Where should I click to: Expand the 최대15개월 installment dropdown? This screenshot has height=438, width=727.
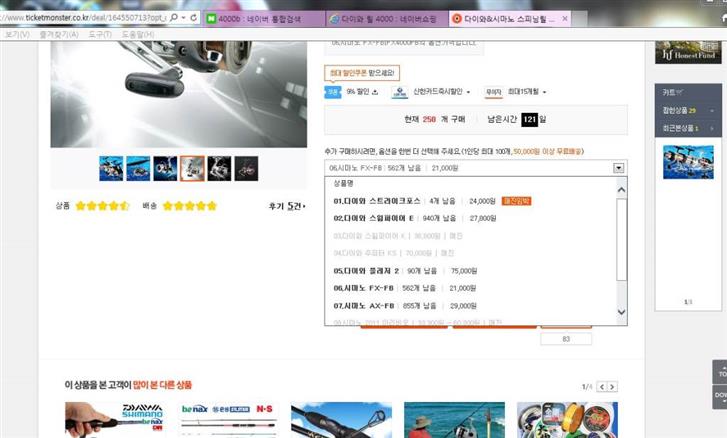tap(544, 93)
